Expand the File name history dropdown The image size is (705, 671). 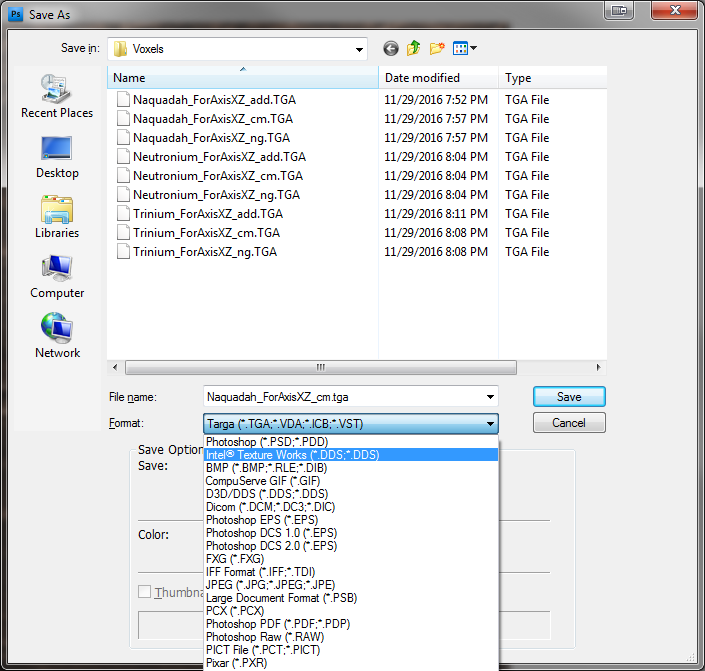490,397
